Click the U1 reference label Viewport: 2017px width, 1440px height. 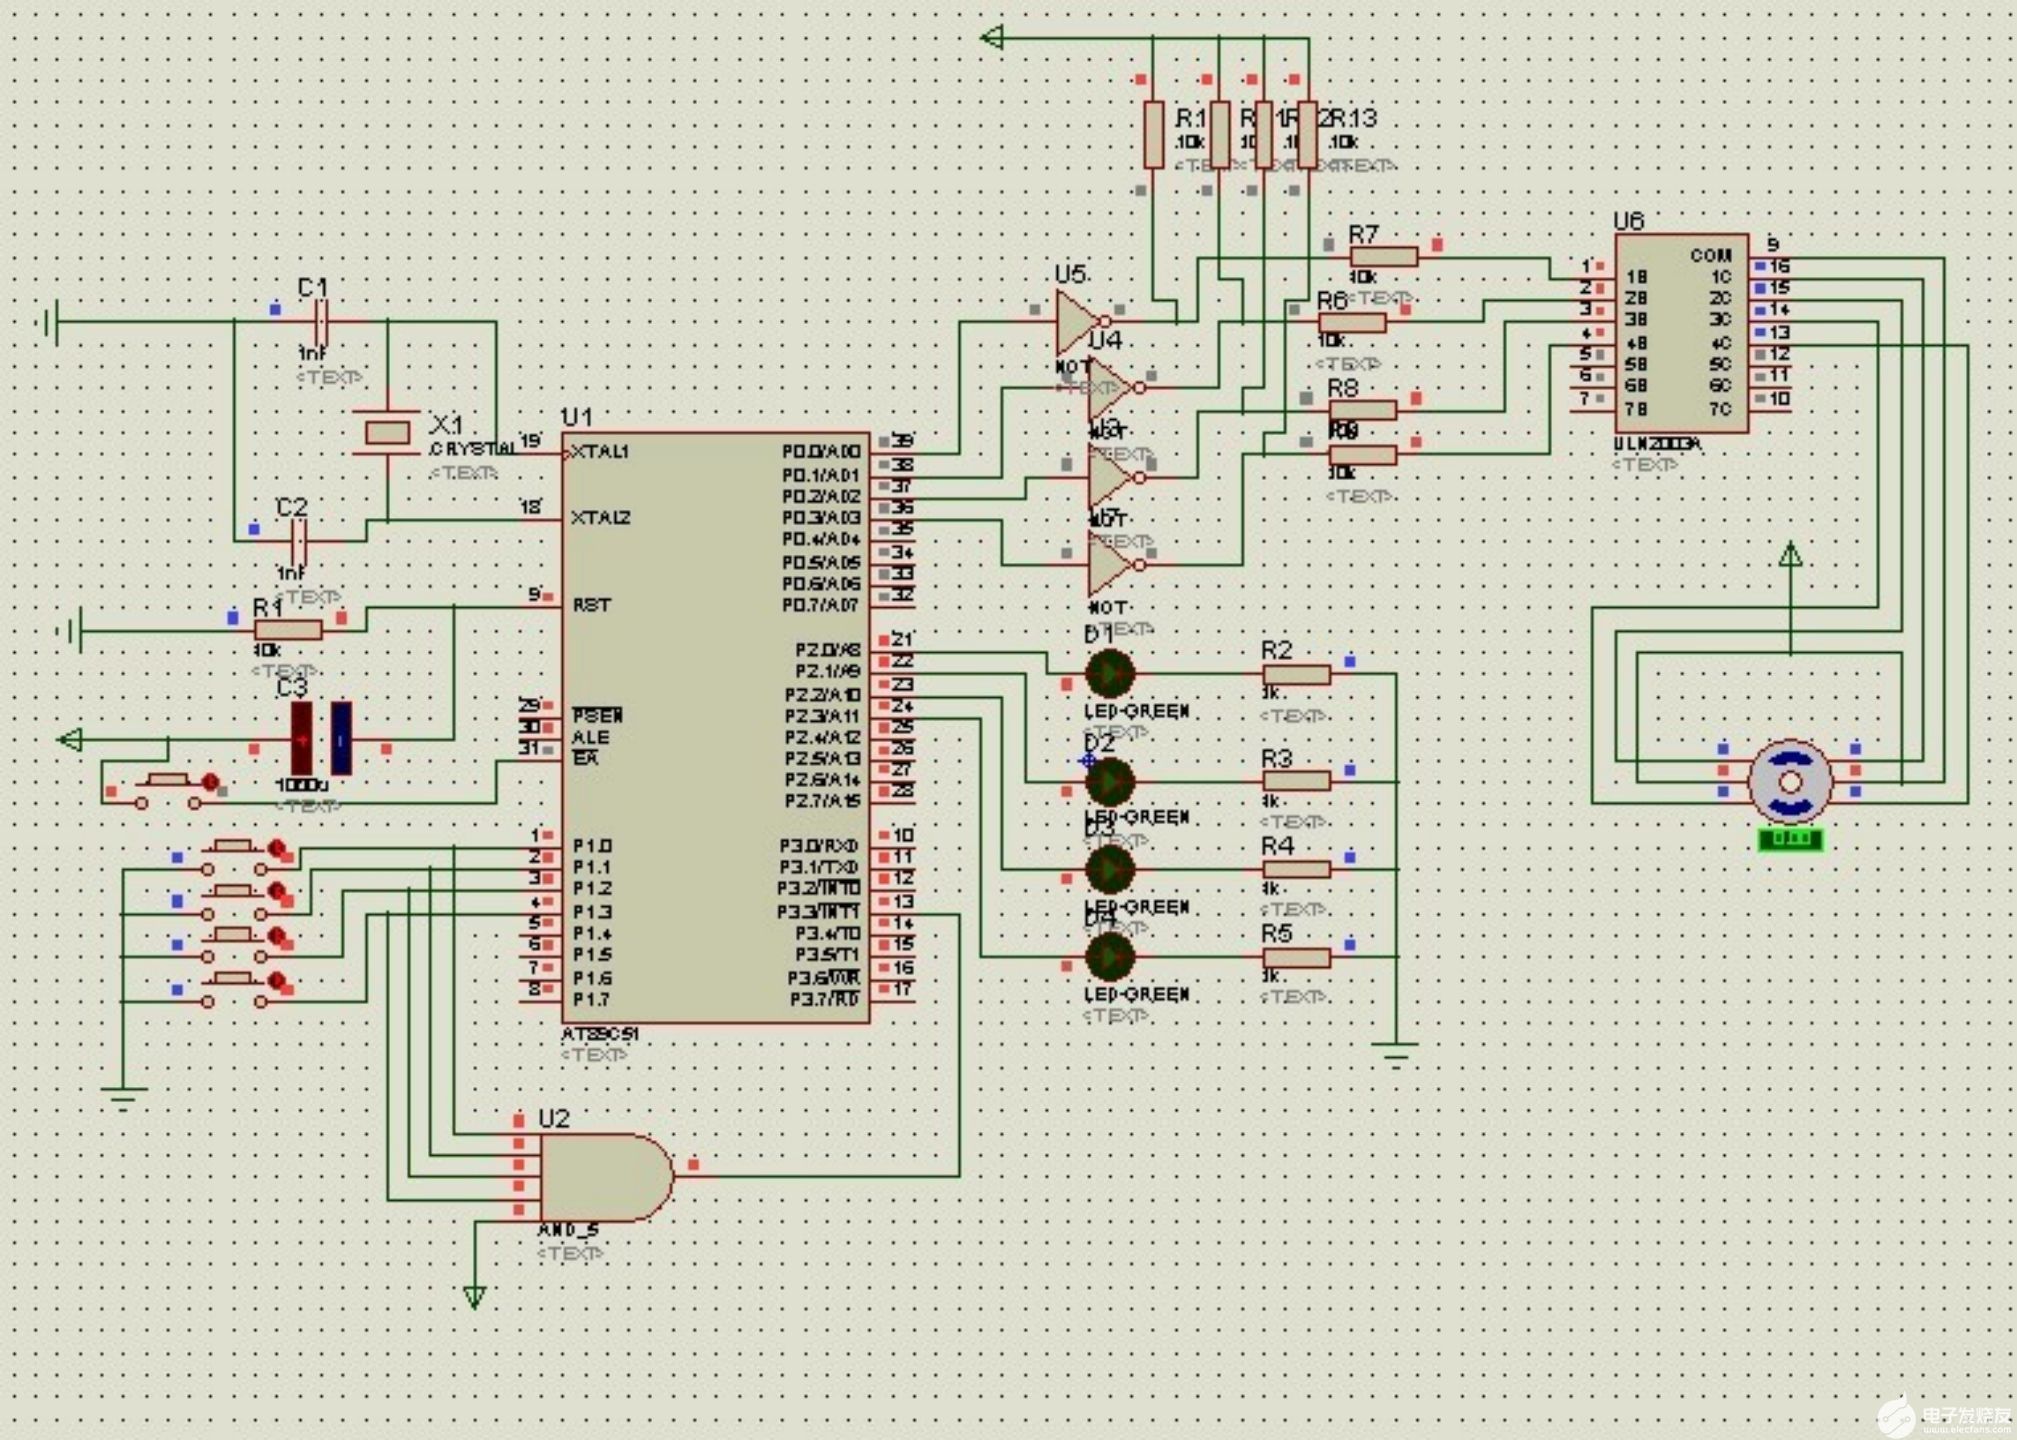[x=576, y=417]
